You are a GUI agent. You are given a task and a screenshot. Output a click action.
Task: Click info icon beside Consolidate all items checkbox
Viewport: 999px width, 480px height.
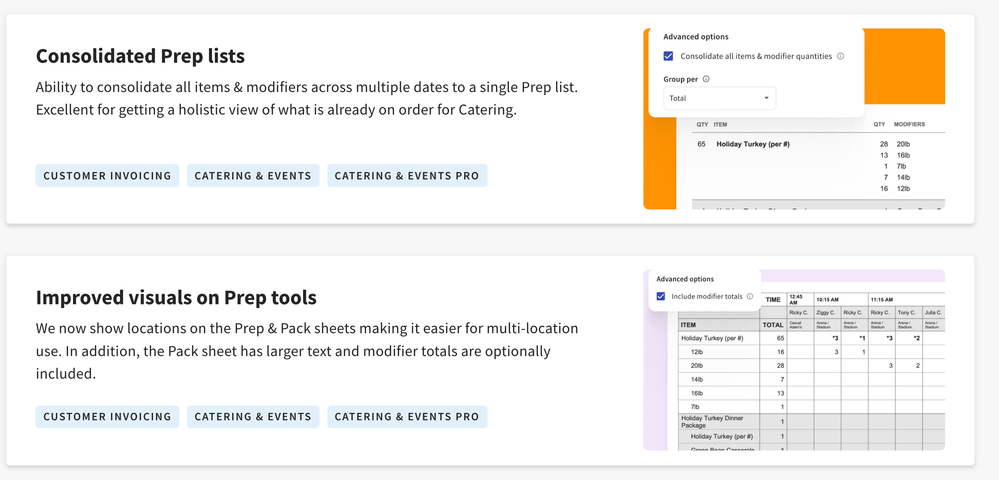(x=840, y=56)
